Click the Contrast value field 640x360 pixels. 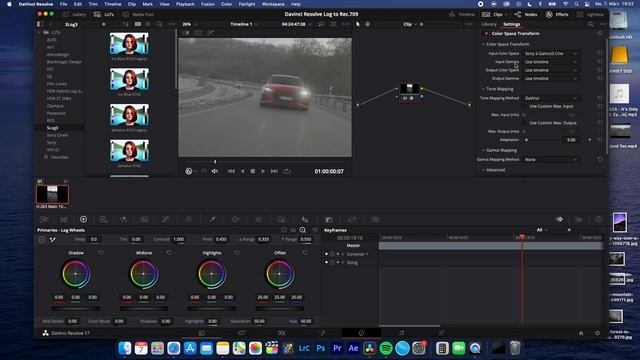[x=178, y=239]
